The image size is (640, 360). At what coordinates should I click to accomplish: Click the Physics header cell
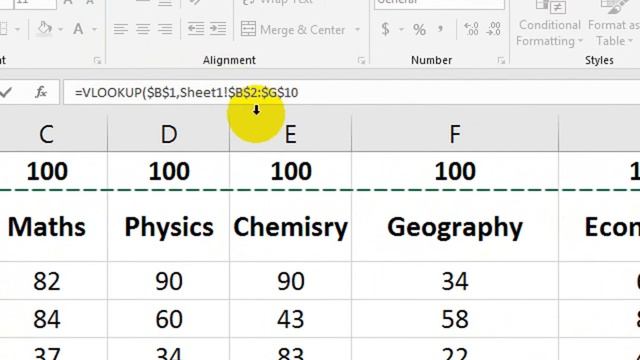point(169,227)
